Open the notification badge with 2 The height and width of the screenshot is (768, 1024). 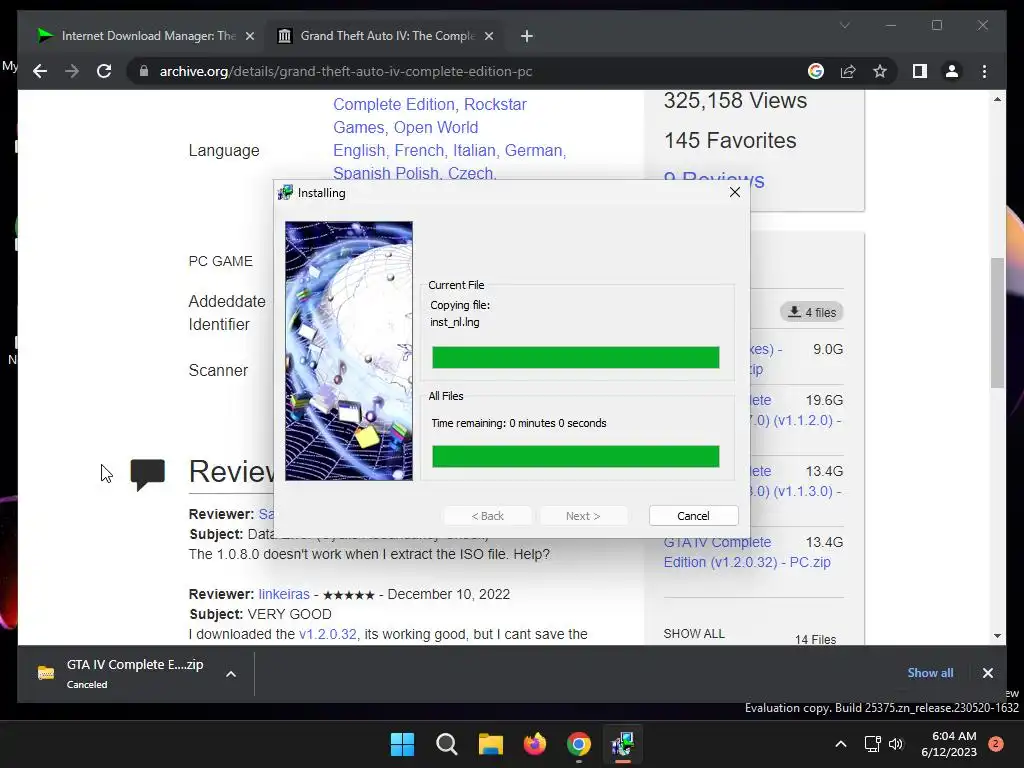(996, 744)
